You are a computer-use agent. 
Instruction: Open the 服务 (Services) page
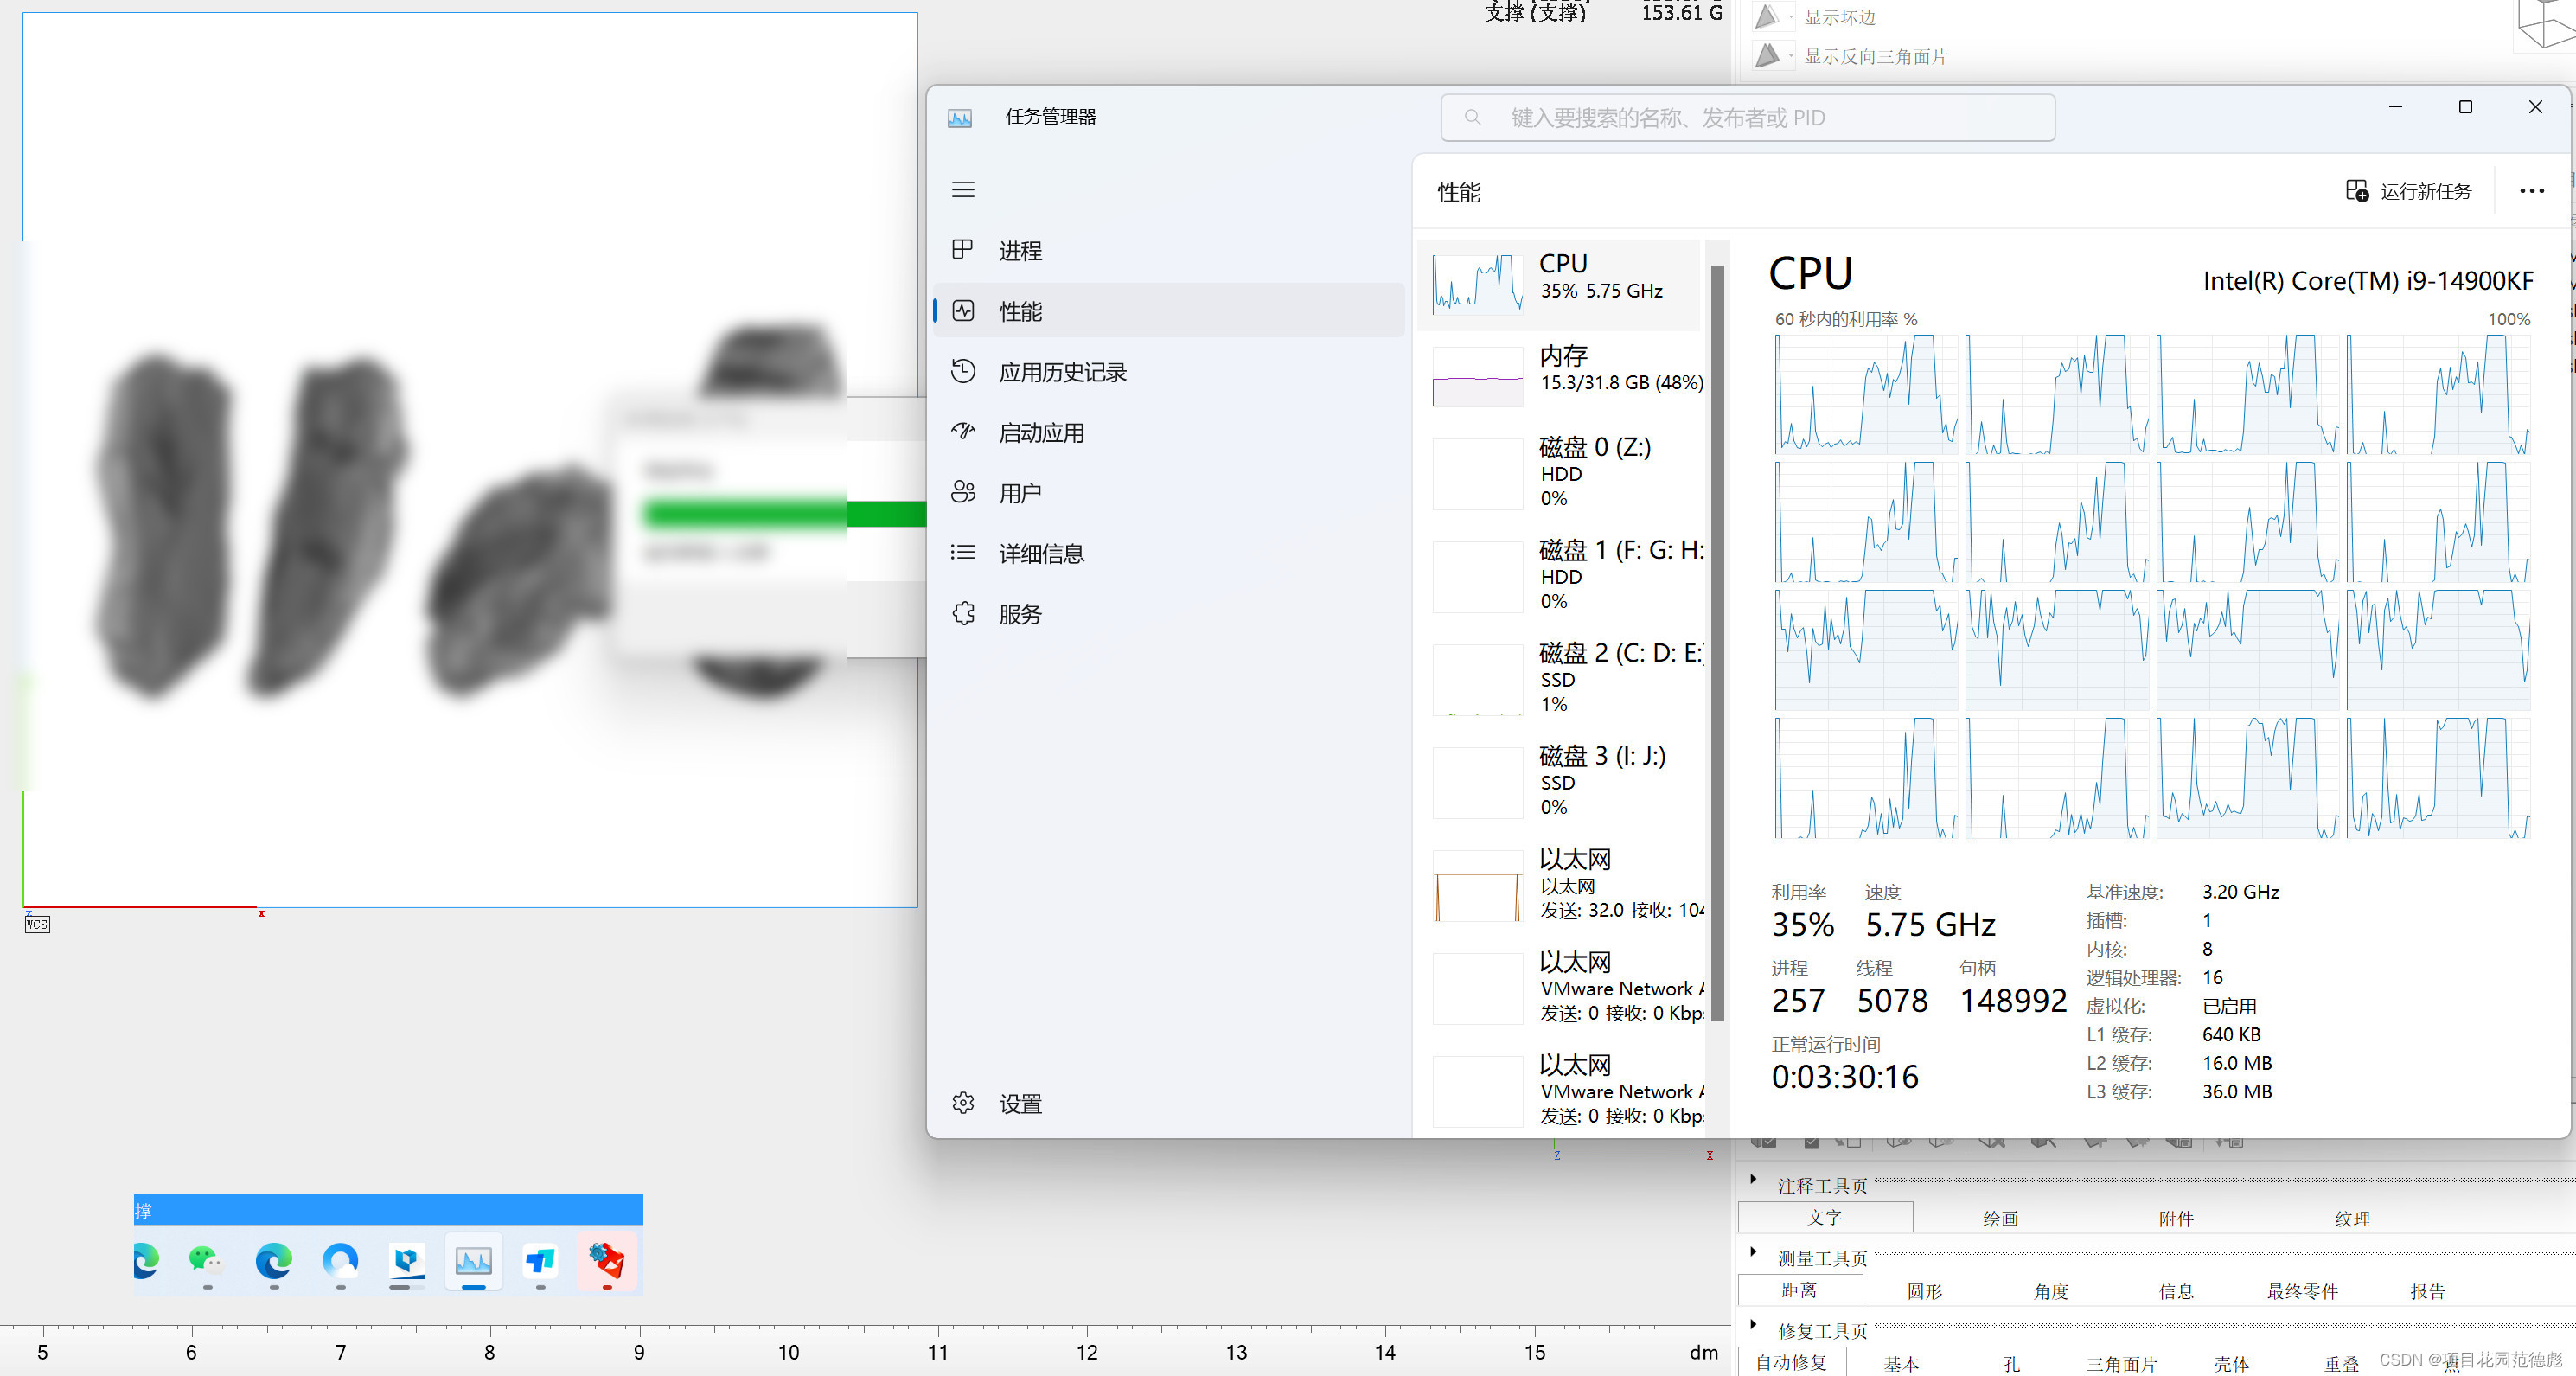(1020, 614)
